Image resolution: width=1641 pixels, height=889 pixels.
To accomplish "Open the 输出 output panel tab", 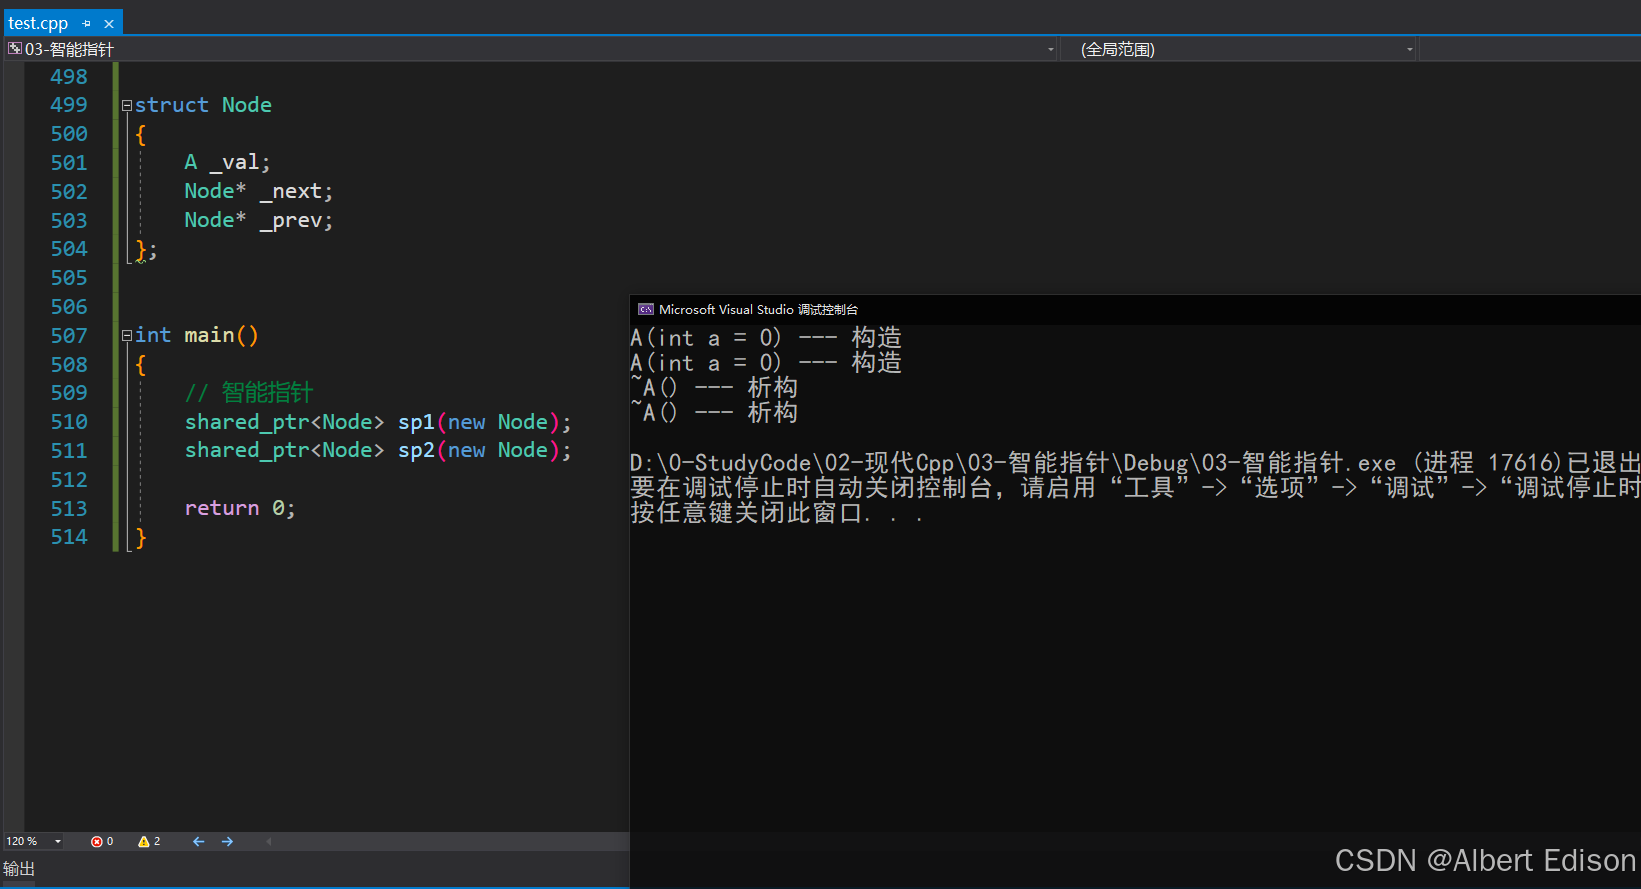I will (19, 869).
